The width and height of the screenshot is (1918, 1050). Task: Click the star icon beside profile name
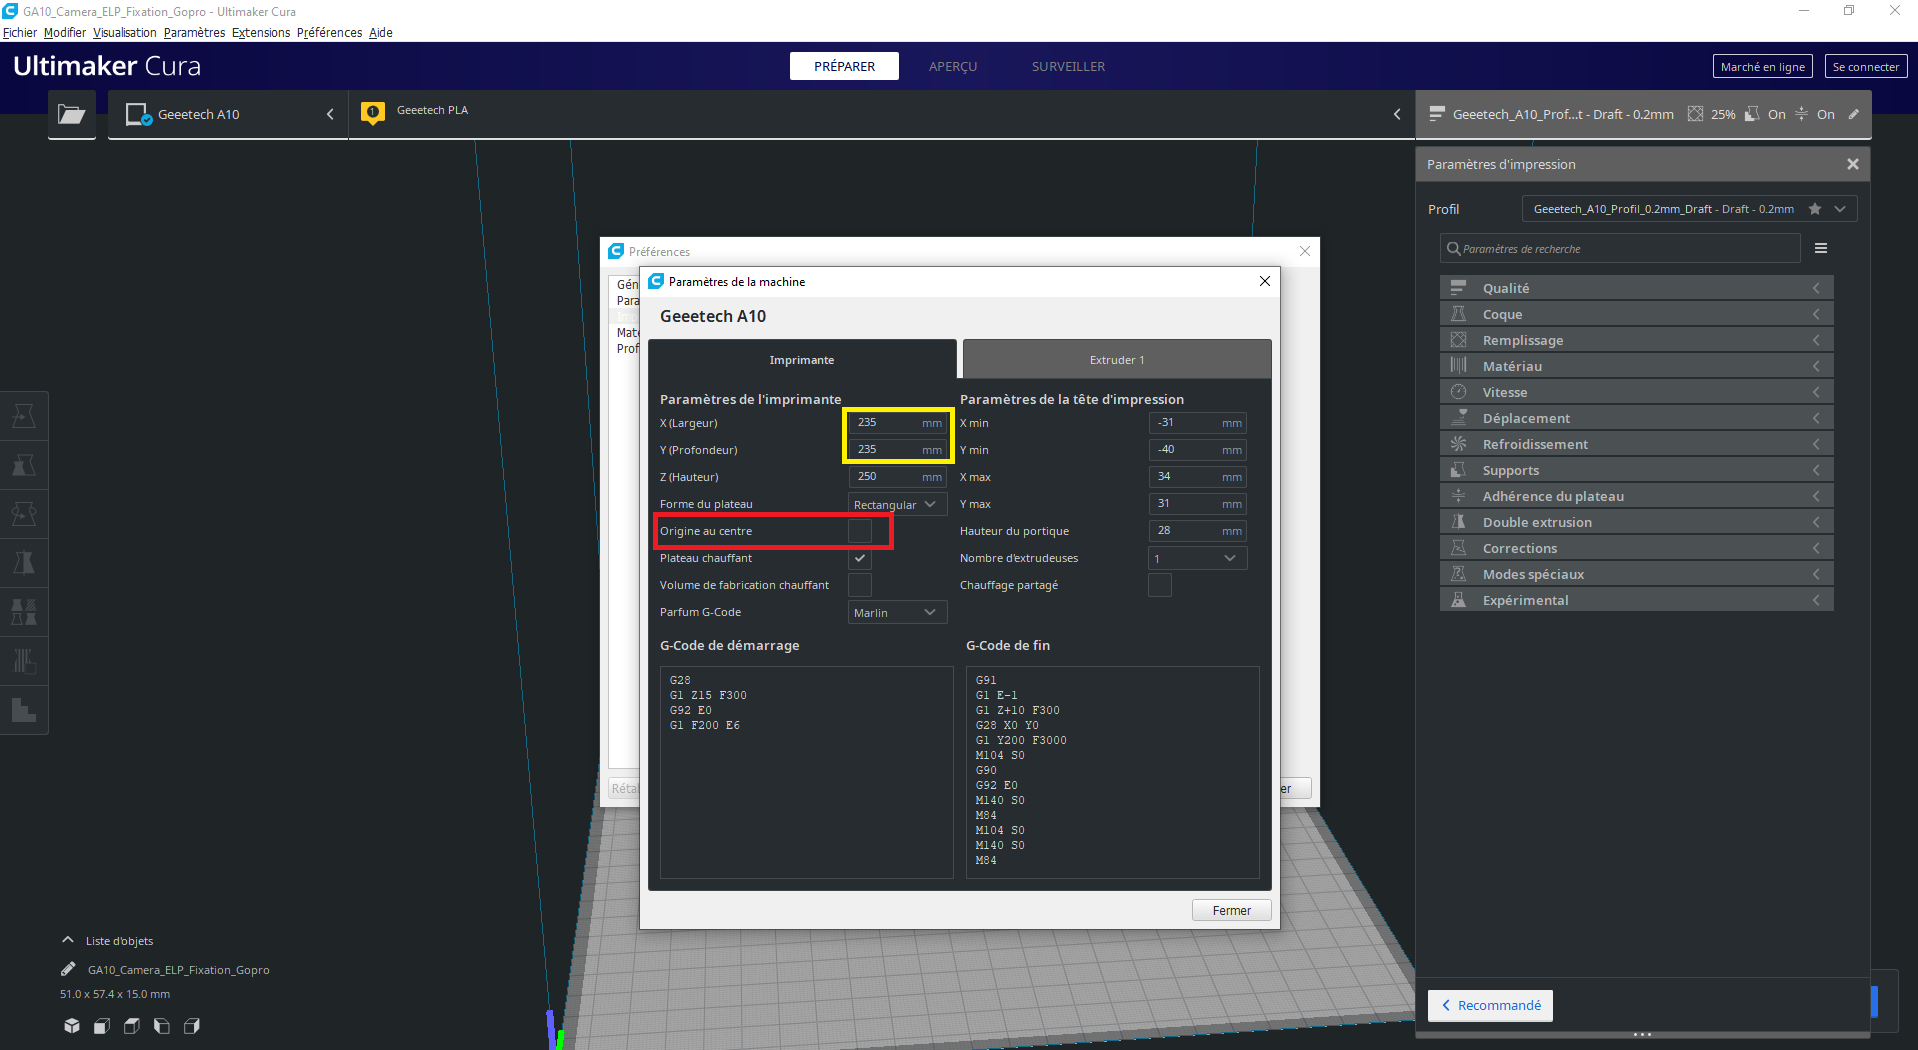tap(1815, 209)
